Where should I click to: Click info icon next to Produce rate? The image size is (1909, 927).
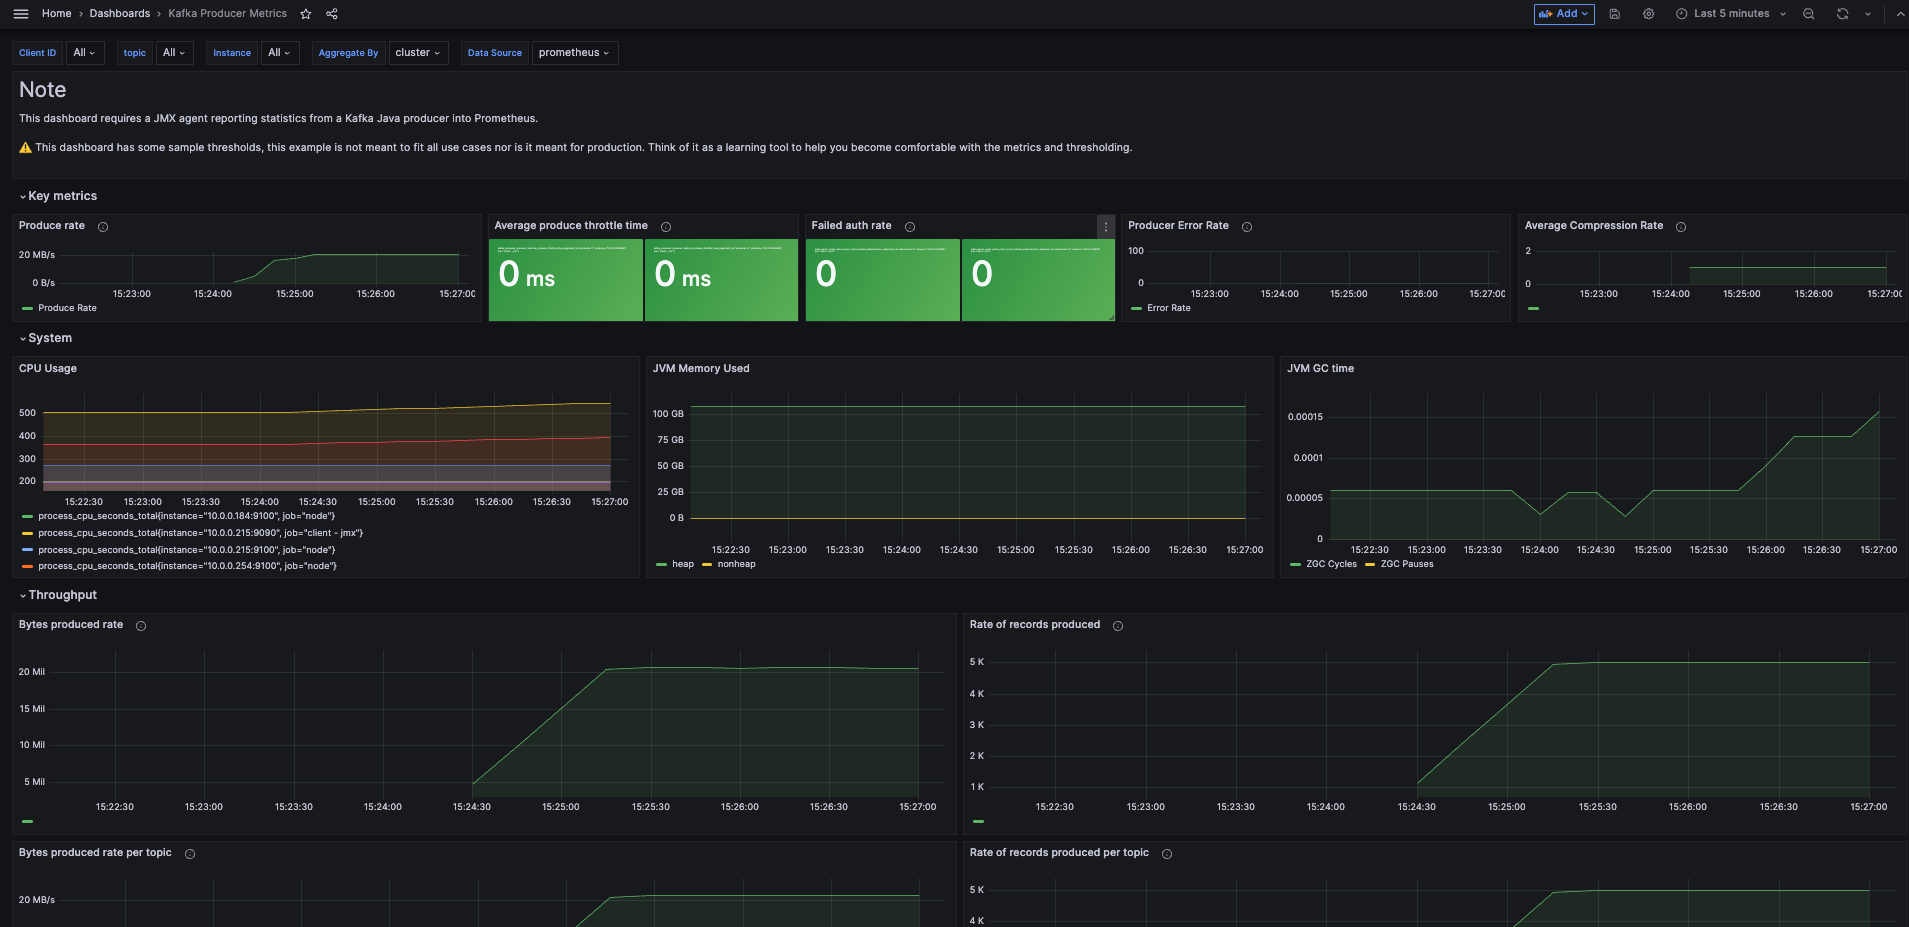click(103, 227)
